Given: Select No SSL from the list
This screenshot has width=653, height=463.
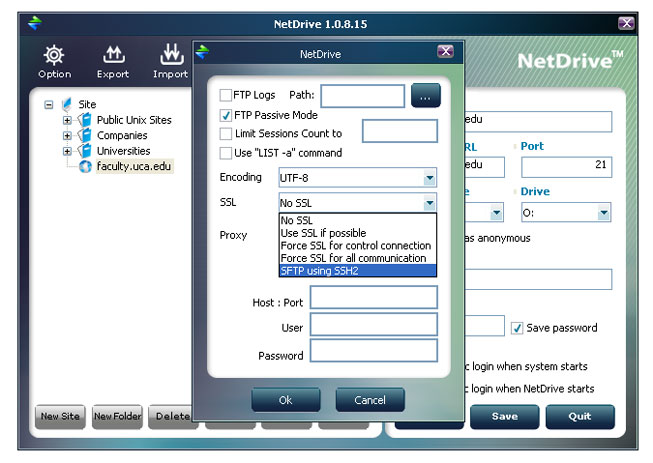Looking at the screenshot, I should pos(357,220).
